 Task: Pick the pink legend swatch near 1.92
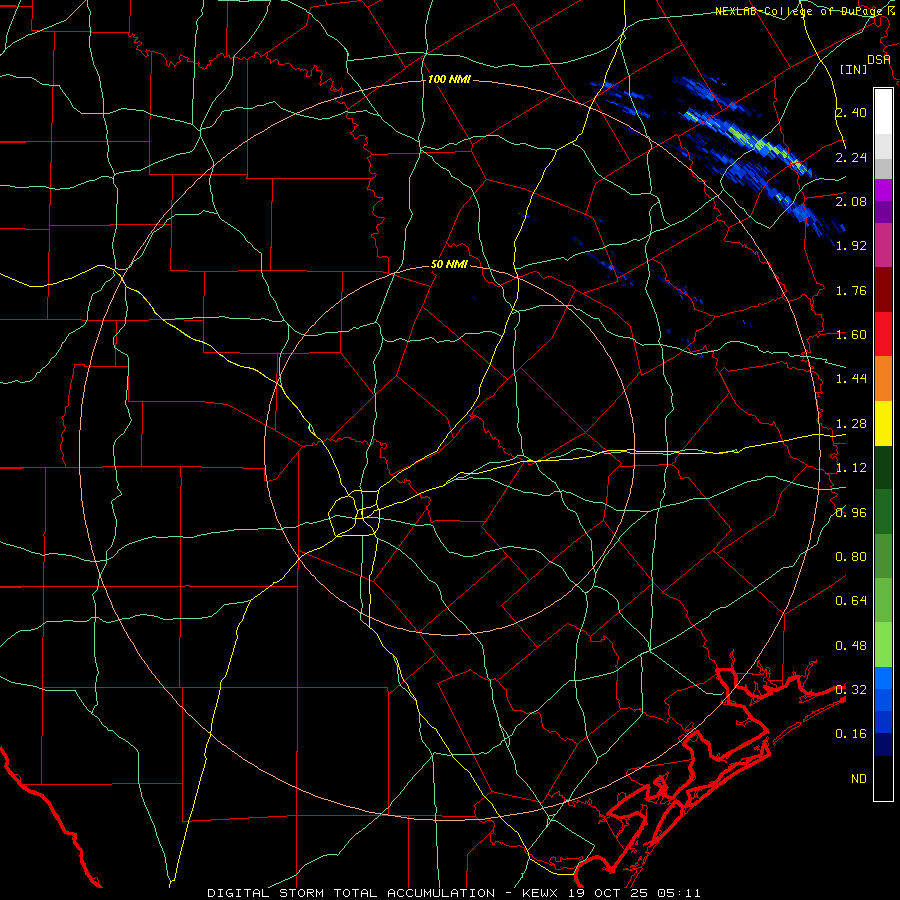tap(883, 245)
